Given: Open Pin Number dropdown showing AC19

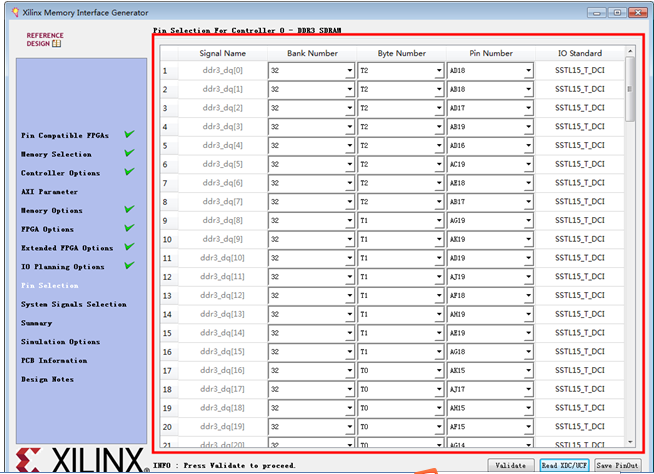Looking at the screenshot, I should (x=490, y=164).
